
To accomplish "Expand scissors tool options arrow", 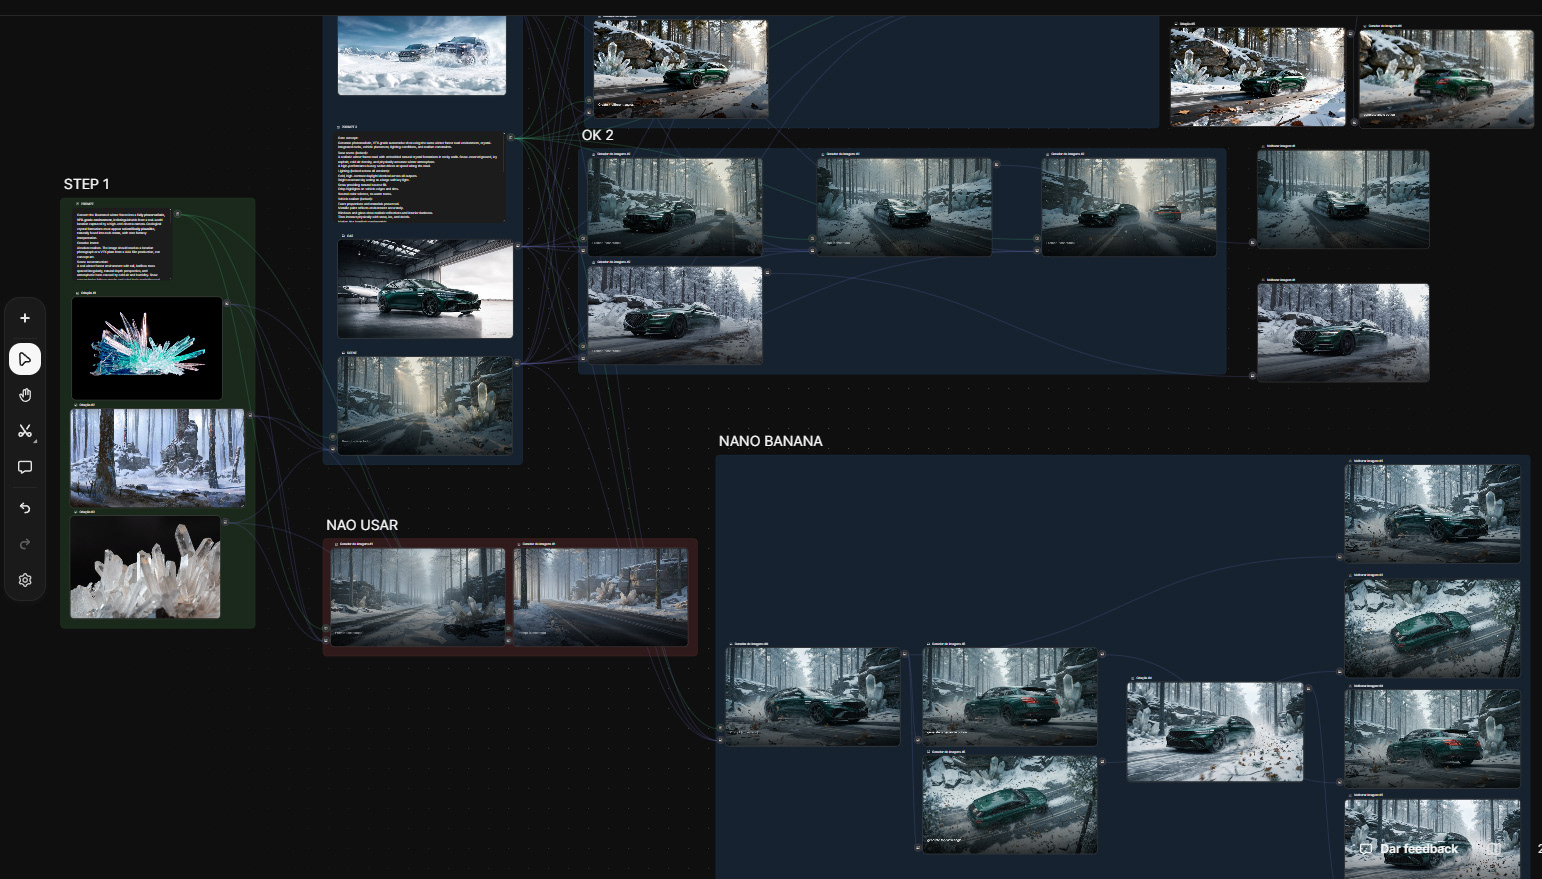I will coord(36,441).
